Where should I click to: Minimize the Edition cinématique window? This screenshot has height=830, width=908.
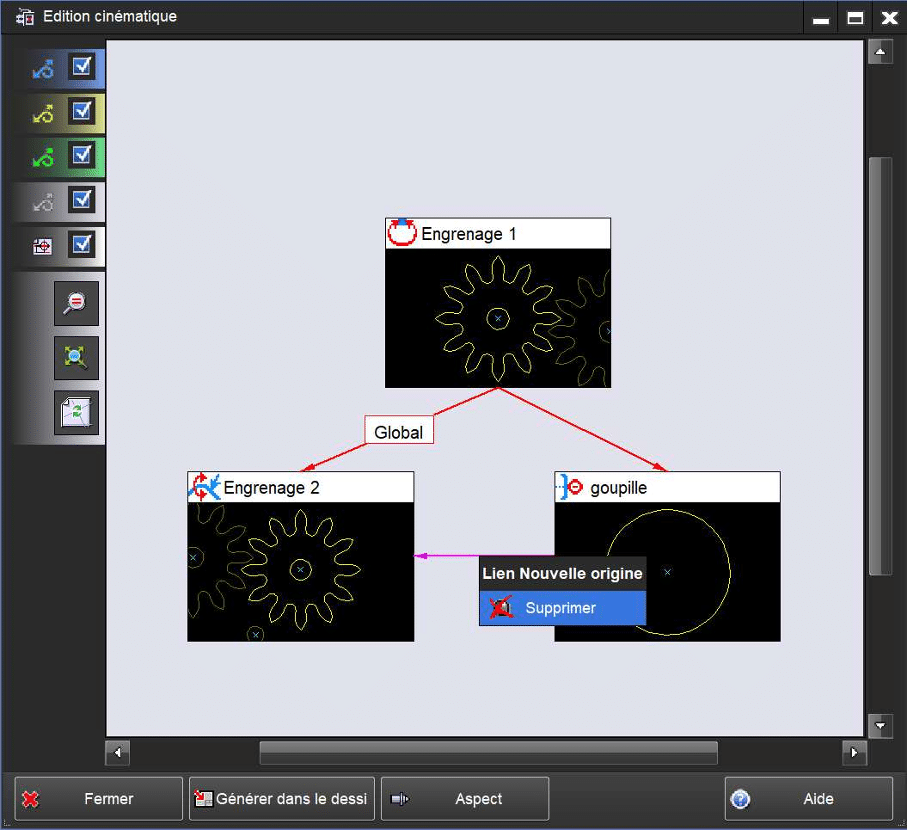point(821,19)
